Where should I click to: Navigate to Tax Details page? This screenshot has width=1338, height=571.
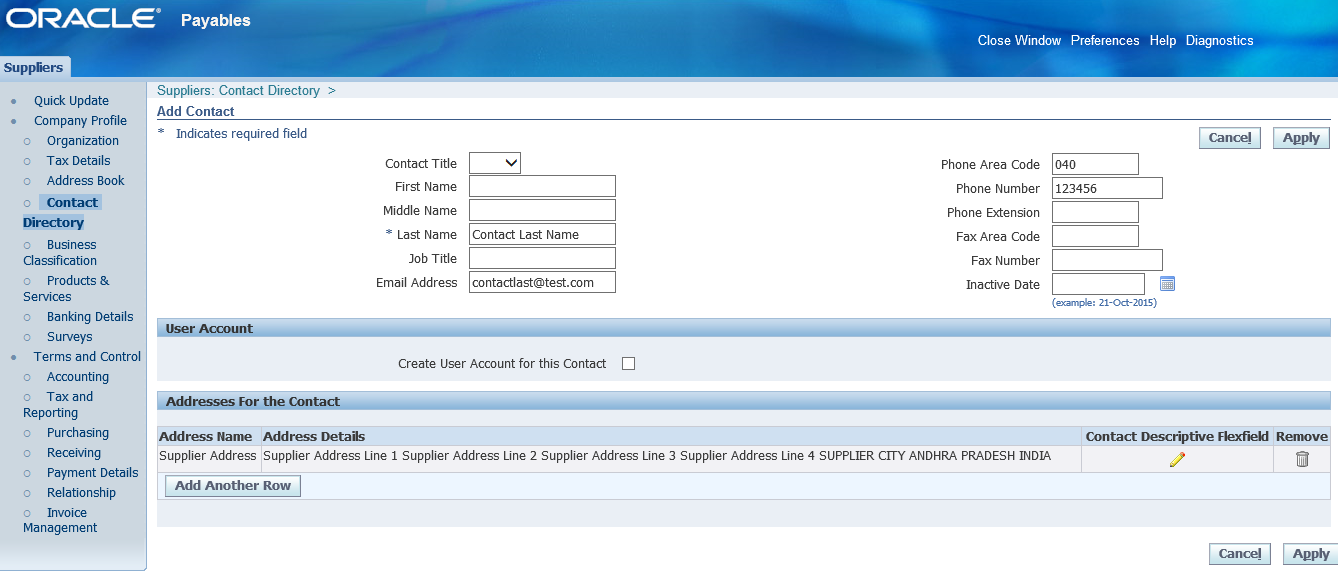point(78,161)
